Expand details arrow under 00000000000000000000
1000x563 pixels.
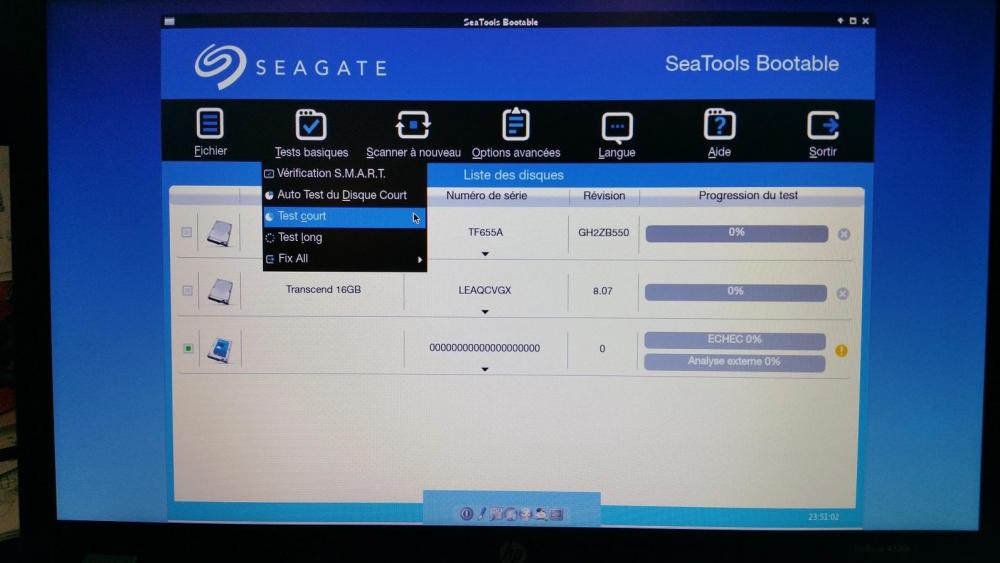(x=485, y=369)
